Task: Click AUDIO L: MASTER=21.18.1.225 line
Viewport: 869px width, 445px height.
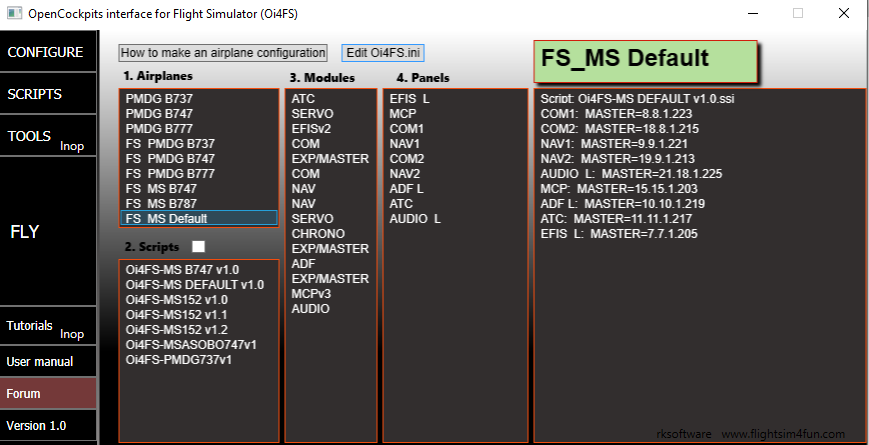Action: click(x=631, y=173)
